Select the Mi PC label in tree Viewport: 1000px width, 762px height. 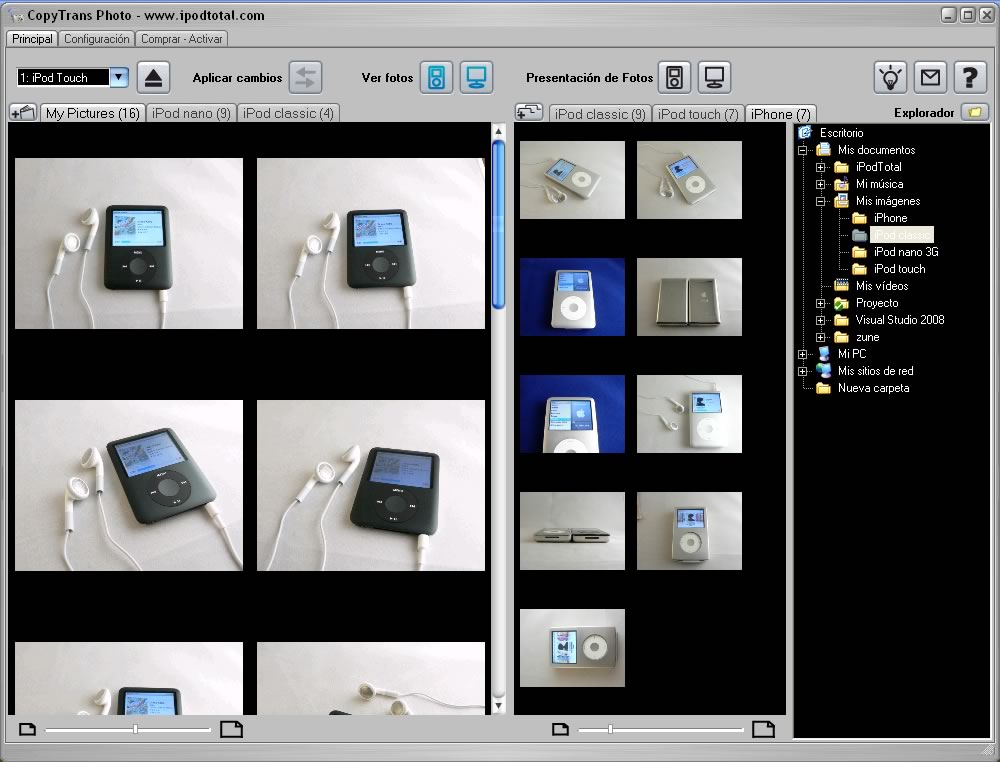click(851, 354)
